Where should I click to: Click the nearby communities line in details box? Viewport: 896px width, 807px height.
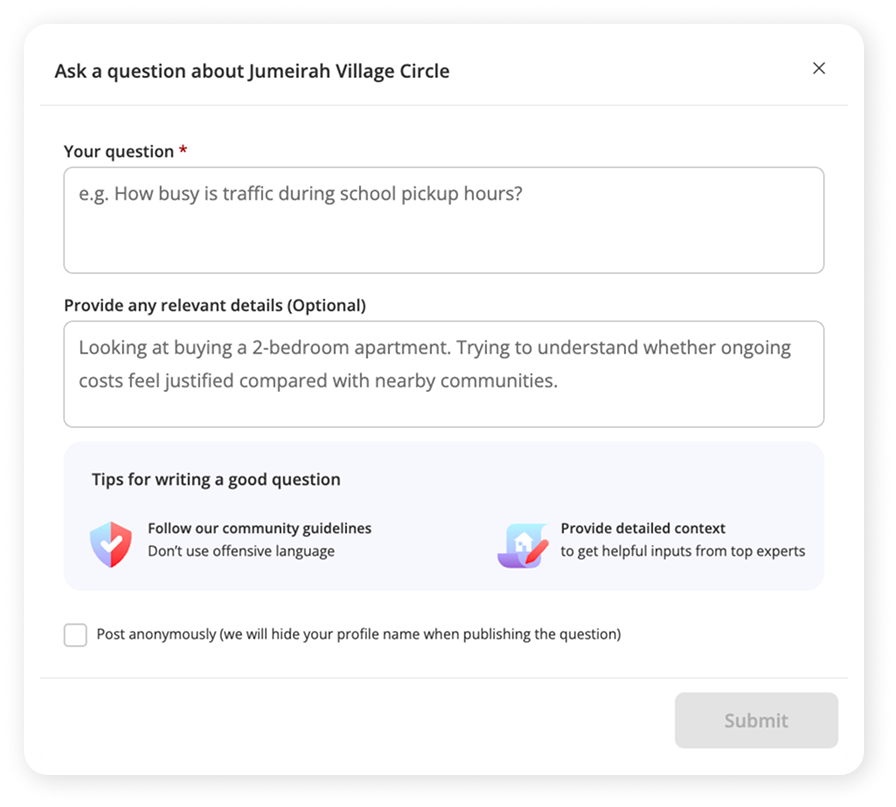click(318, 380)
